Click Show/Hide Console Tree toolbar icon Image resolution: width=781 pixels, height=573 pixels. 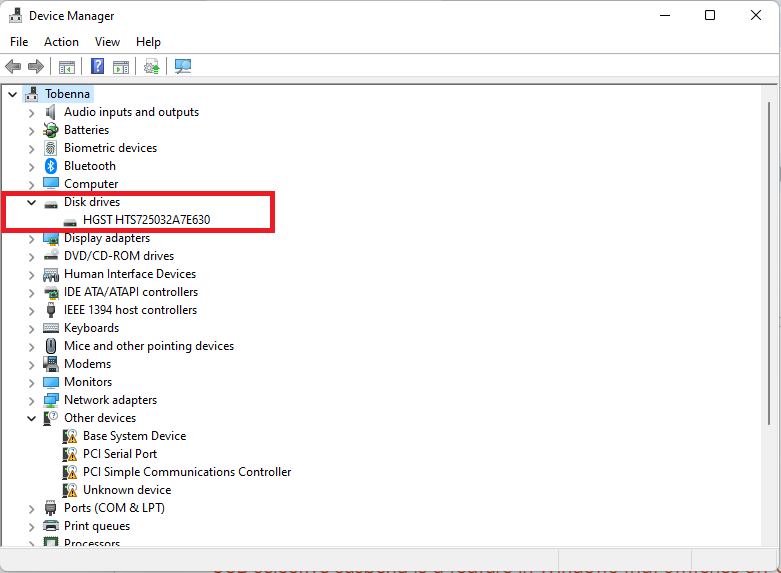[67, 66]
